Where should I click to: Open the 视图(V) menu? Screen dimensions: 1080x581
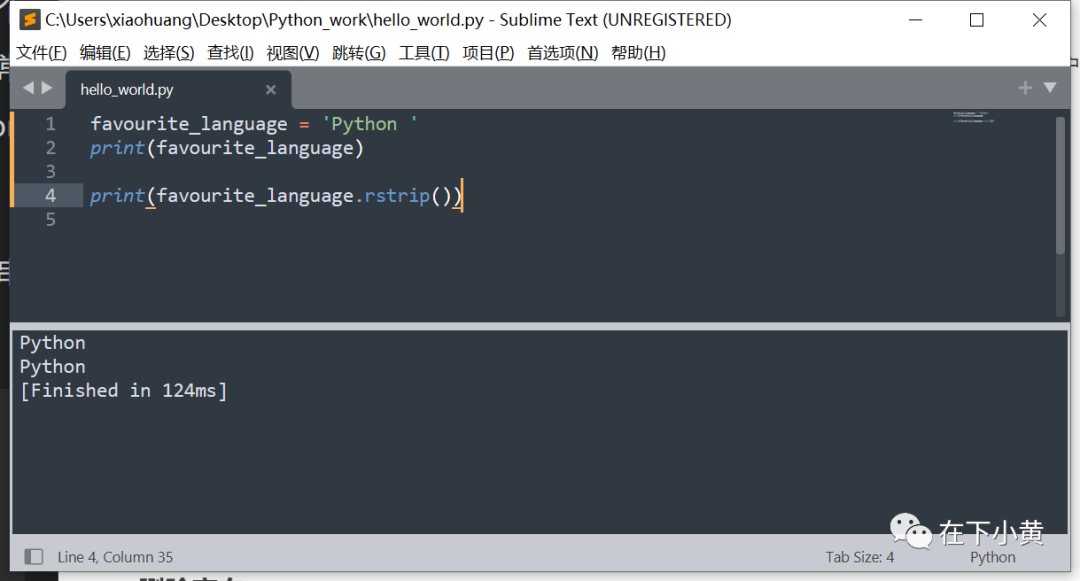(293, 53)
